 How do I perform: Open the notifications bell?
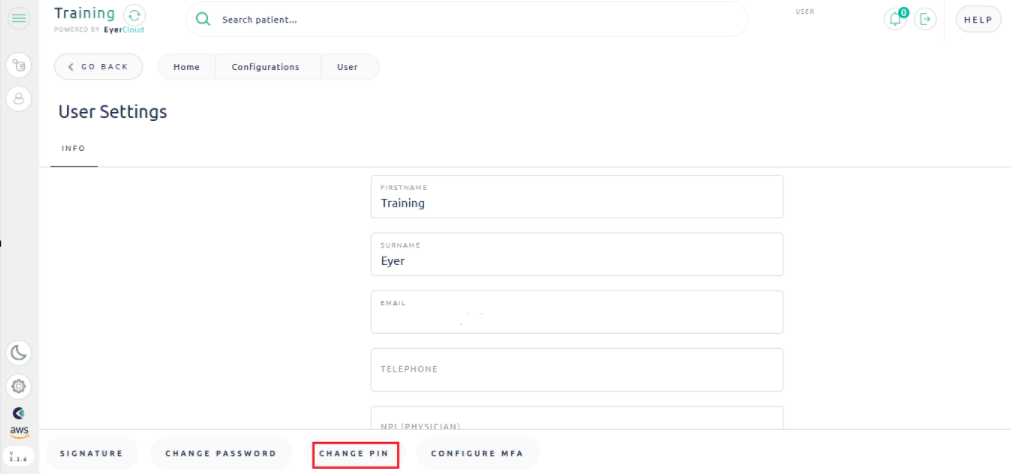point(896,19)
